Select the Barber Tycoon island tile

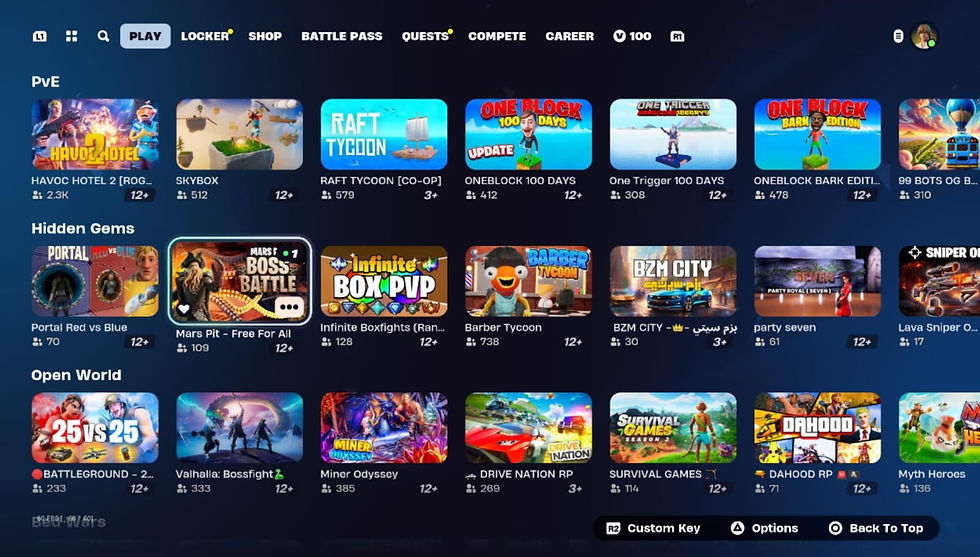click(528, 281)
